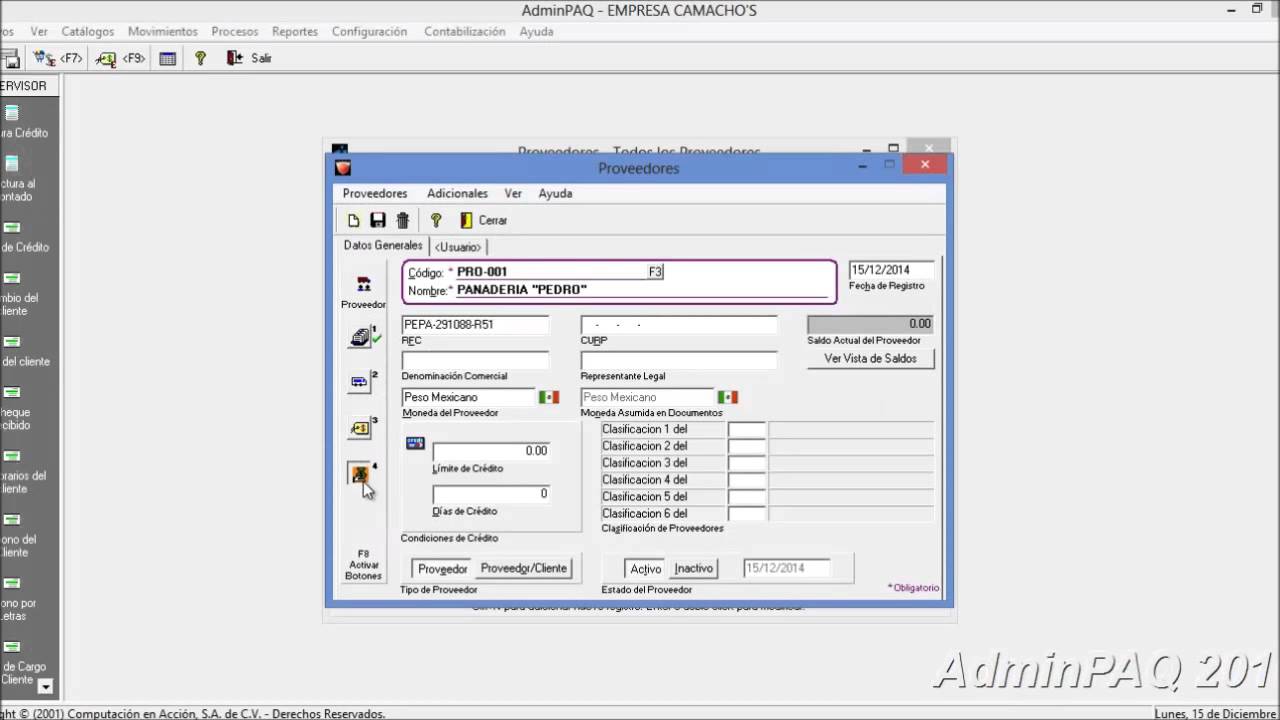Open the Reportes menu
The height and width of the screenshot is (720, 1280).
[x=295, y=31]
